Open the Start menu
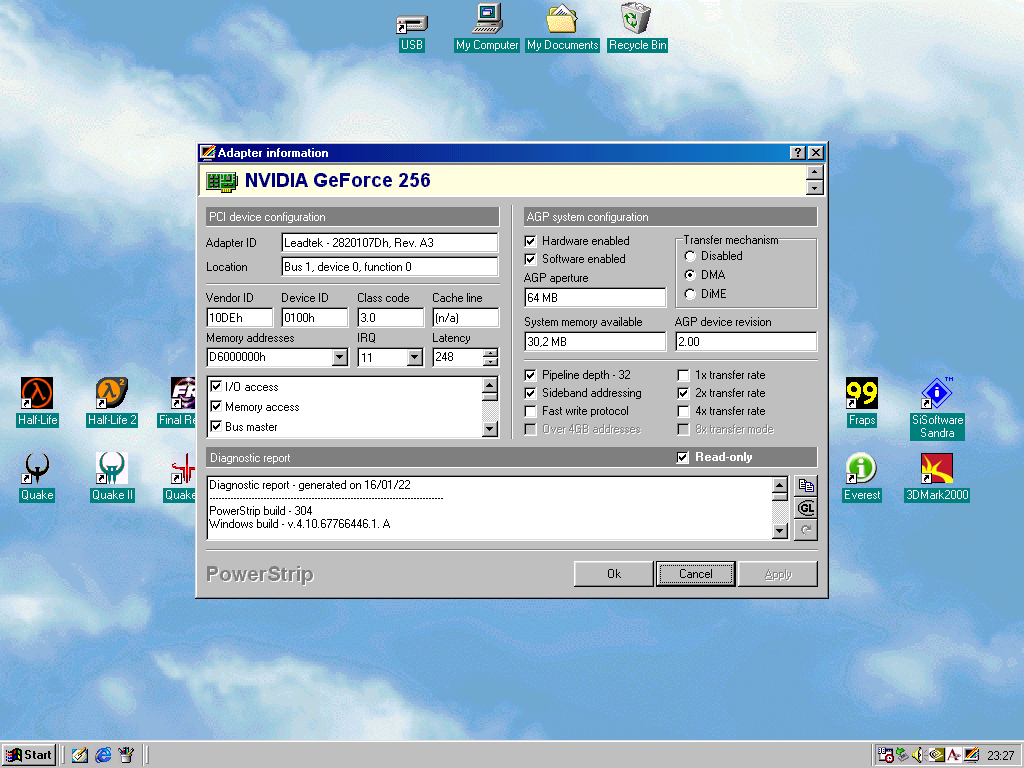The height and width of the screenshot is (768, 1024). [29, 755]
